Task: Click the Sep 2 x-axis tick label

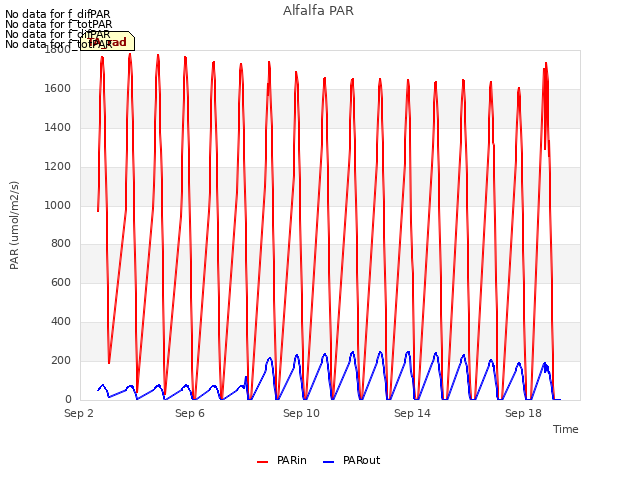Action: tap(79, 413)
